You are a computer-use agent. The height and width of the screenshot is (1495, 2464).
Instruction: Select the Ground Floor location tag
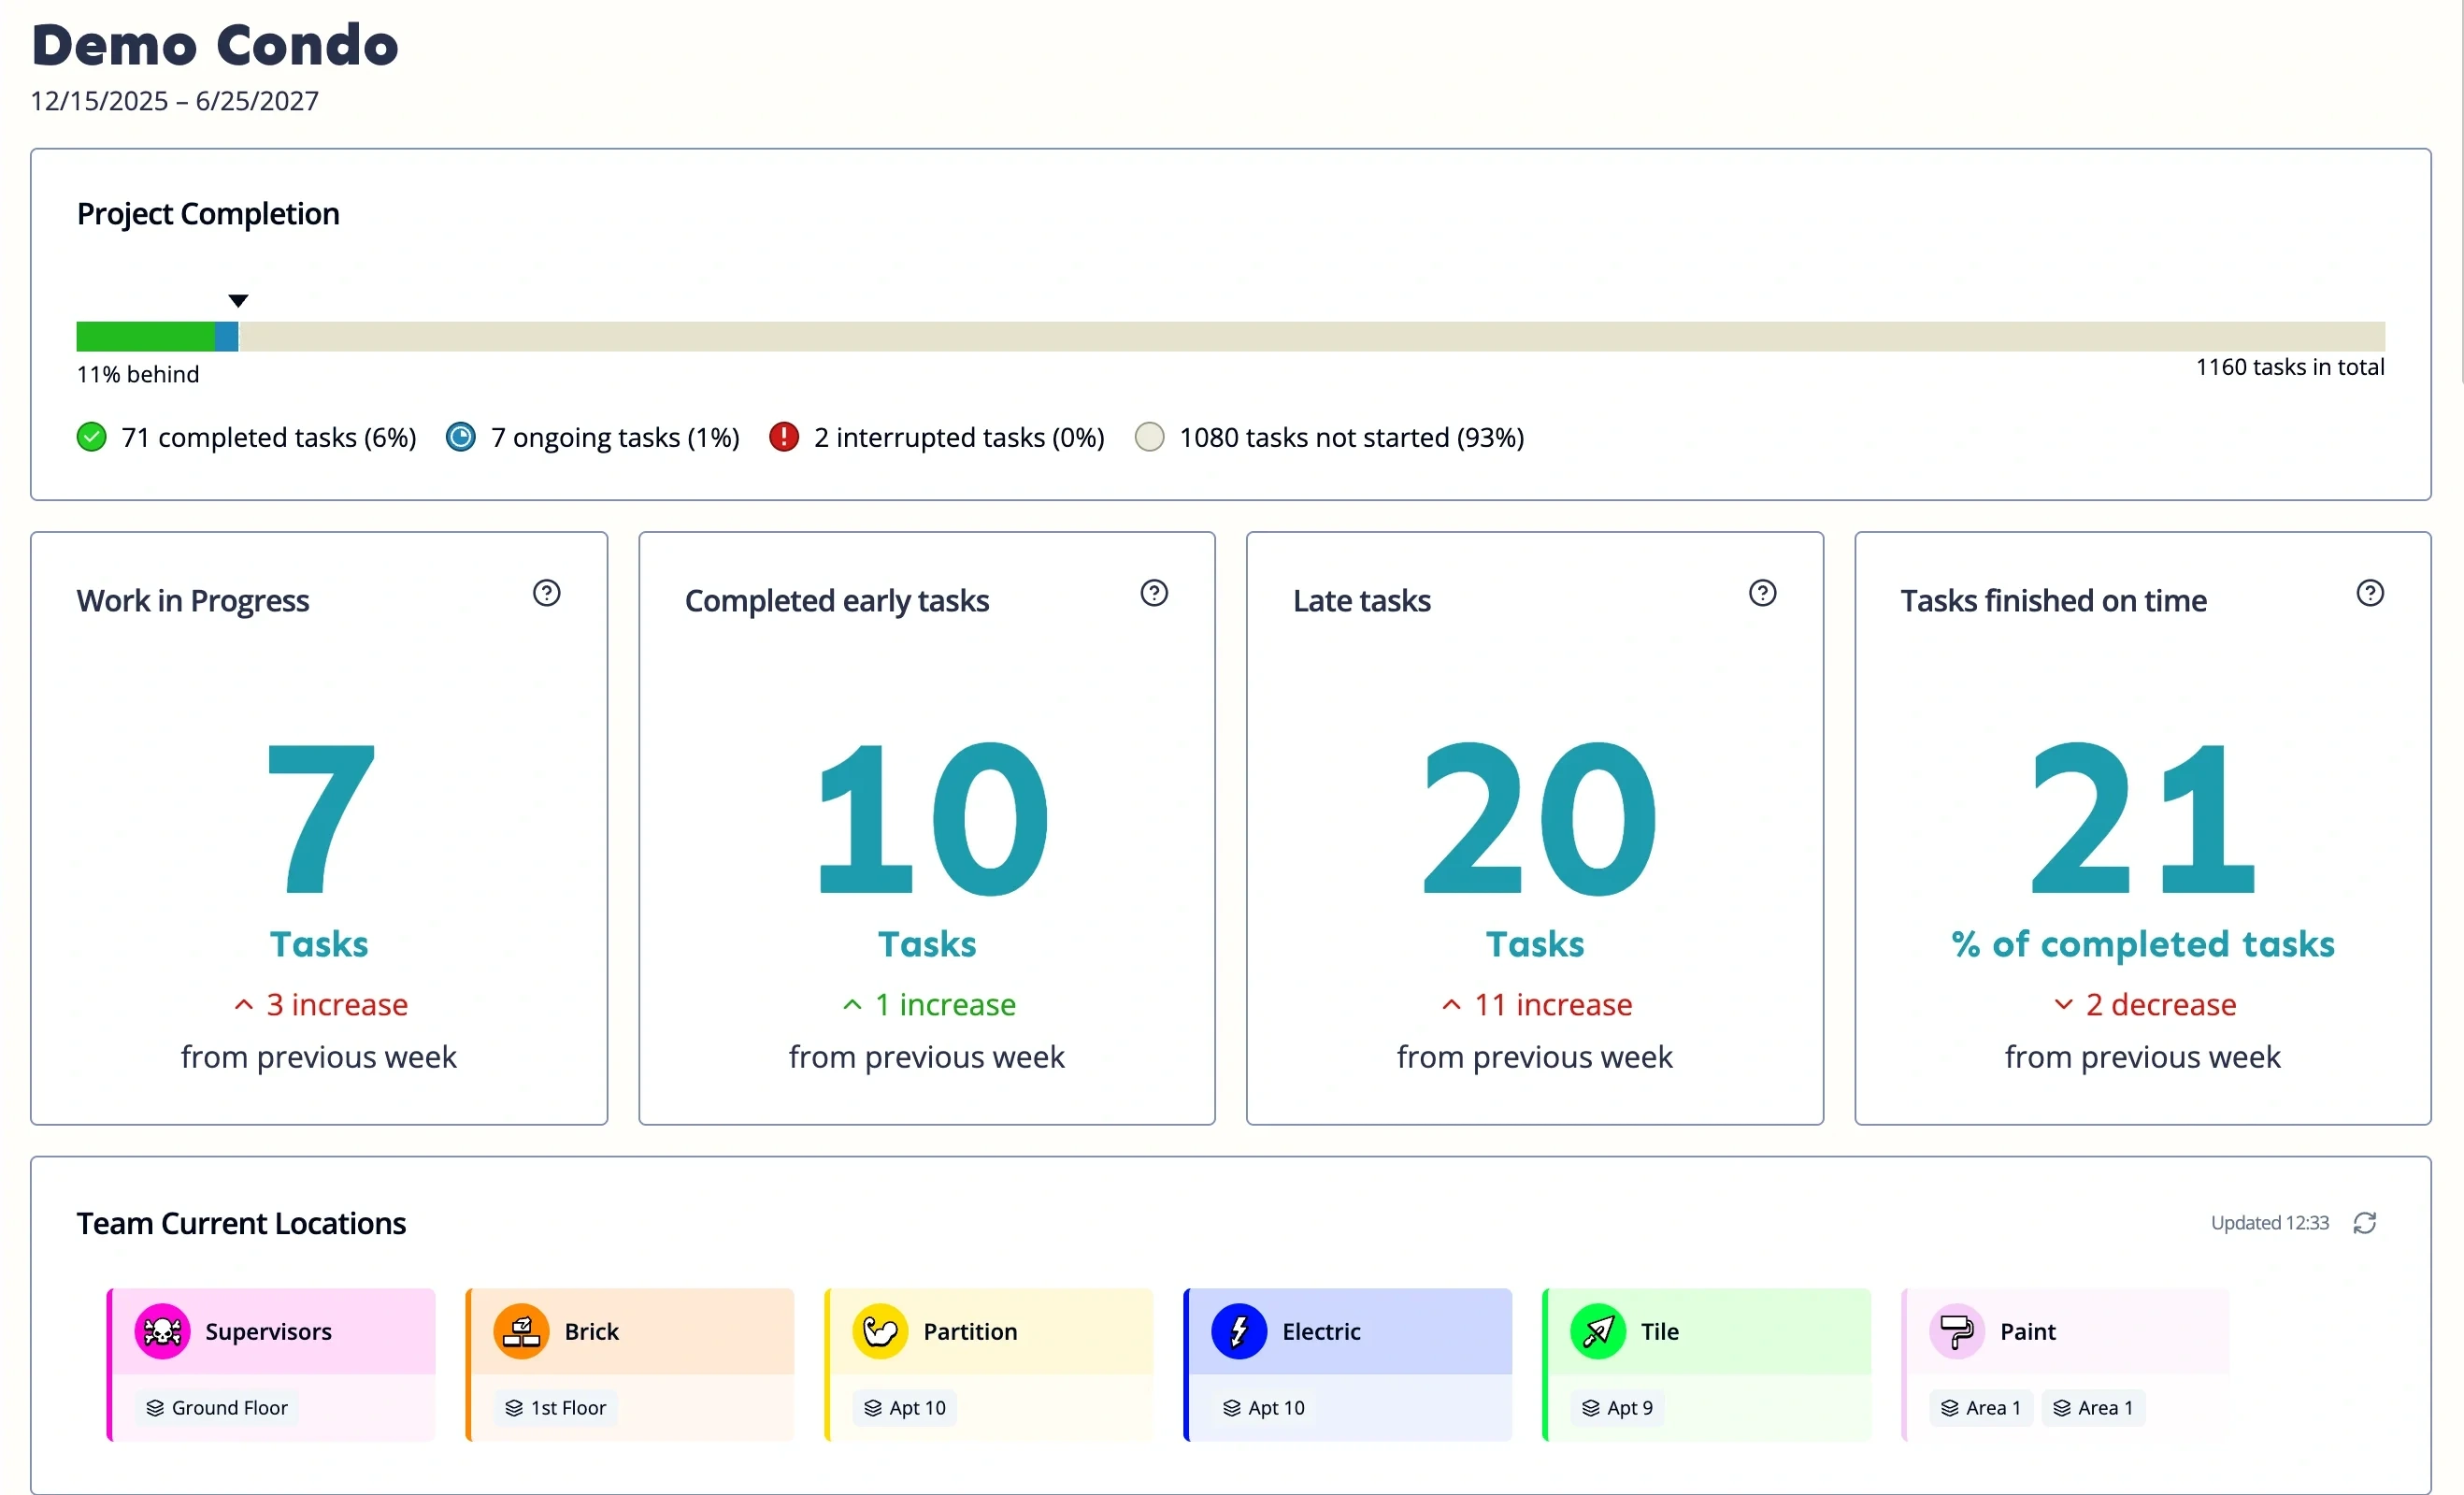click(217, 1408)
